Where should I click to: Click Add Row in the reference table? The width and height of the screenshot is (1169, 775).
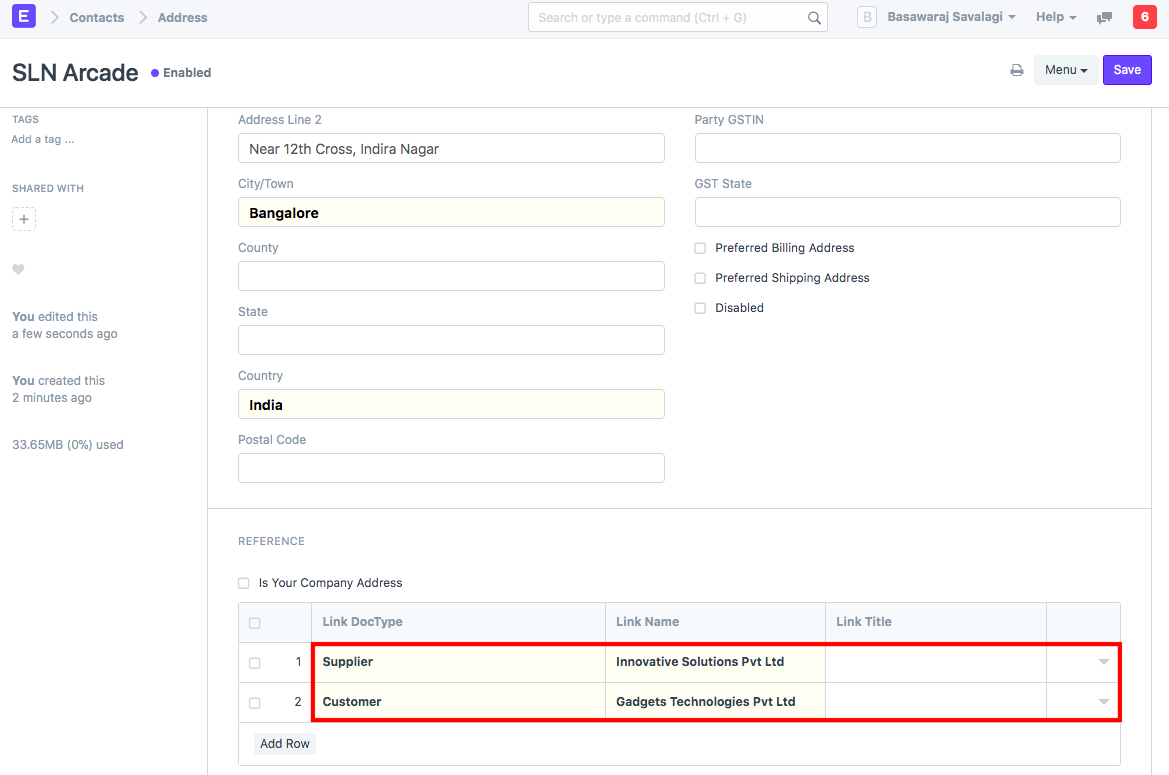285,744
